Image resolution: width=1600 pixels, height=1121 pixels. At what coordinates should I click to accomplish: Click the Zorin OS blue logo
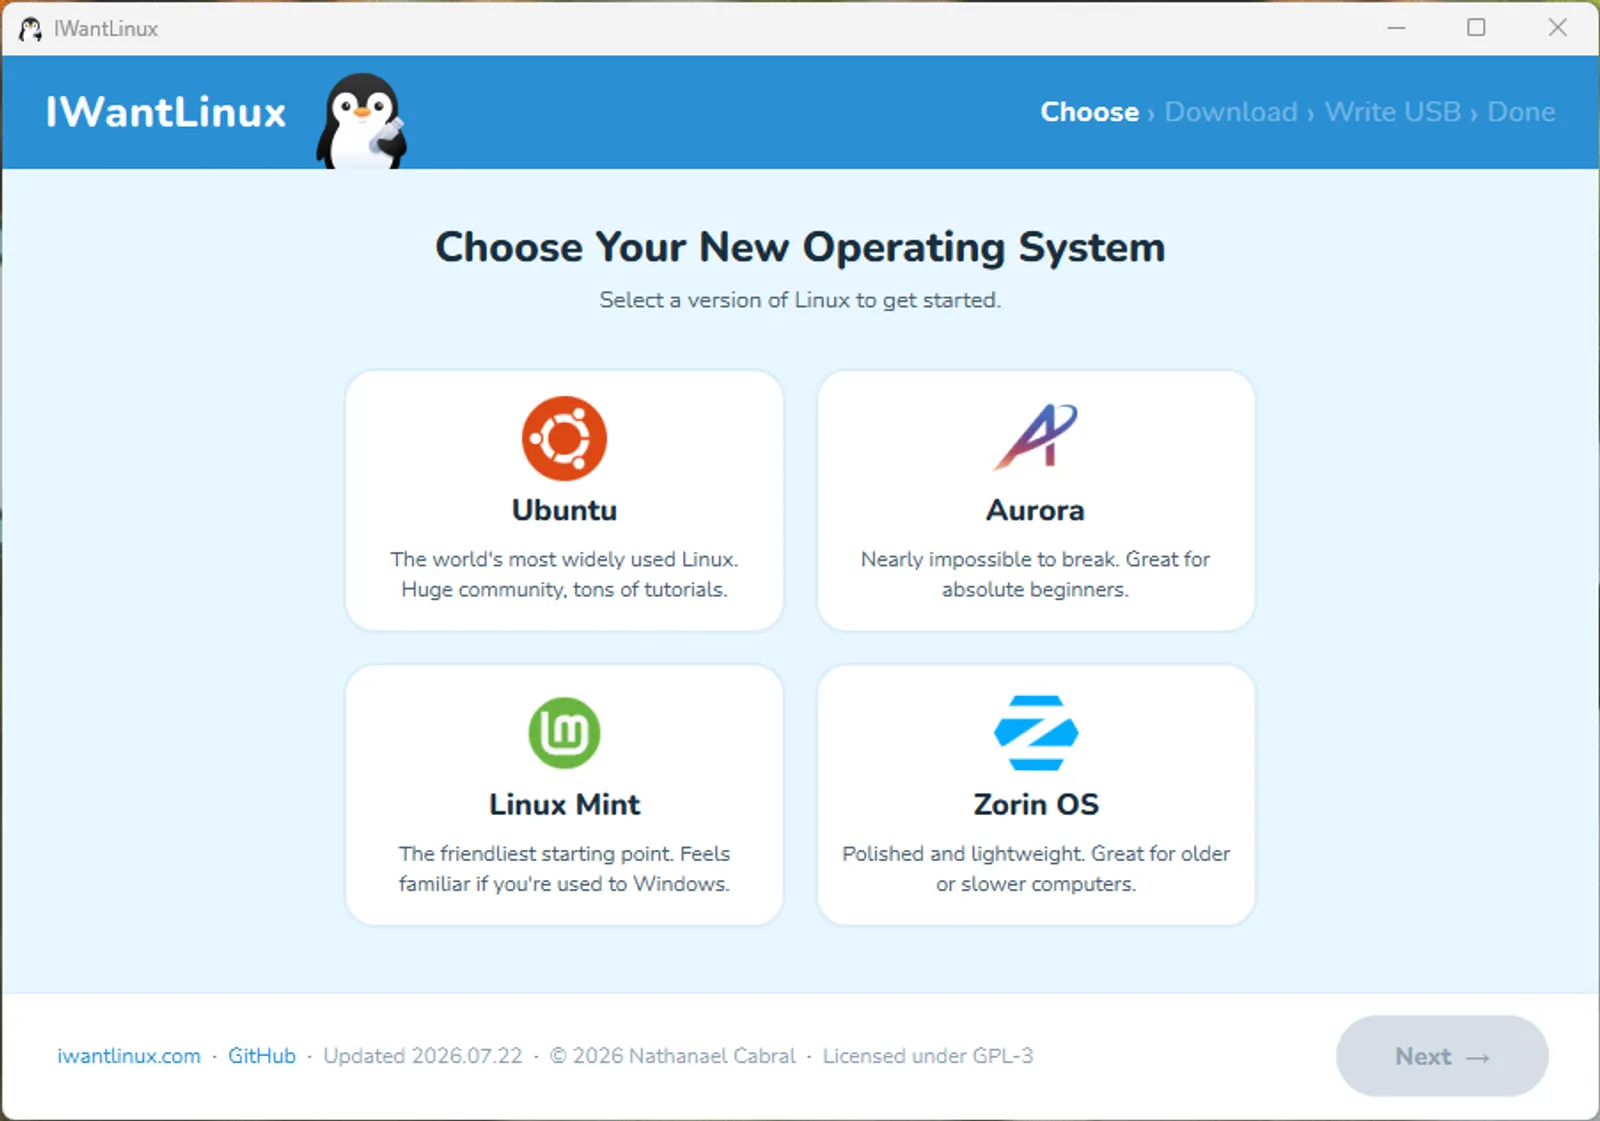1036,733
